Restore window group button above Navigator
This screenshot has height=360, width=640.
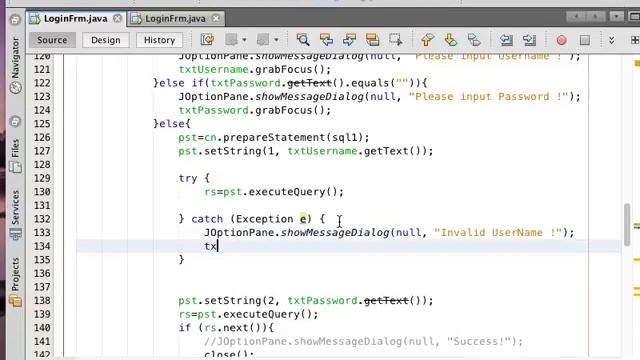point(15,19)
